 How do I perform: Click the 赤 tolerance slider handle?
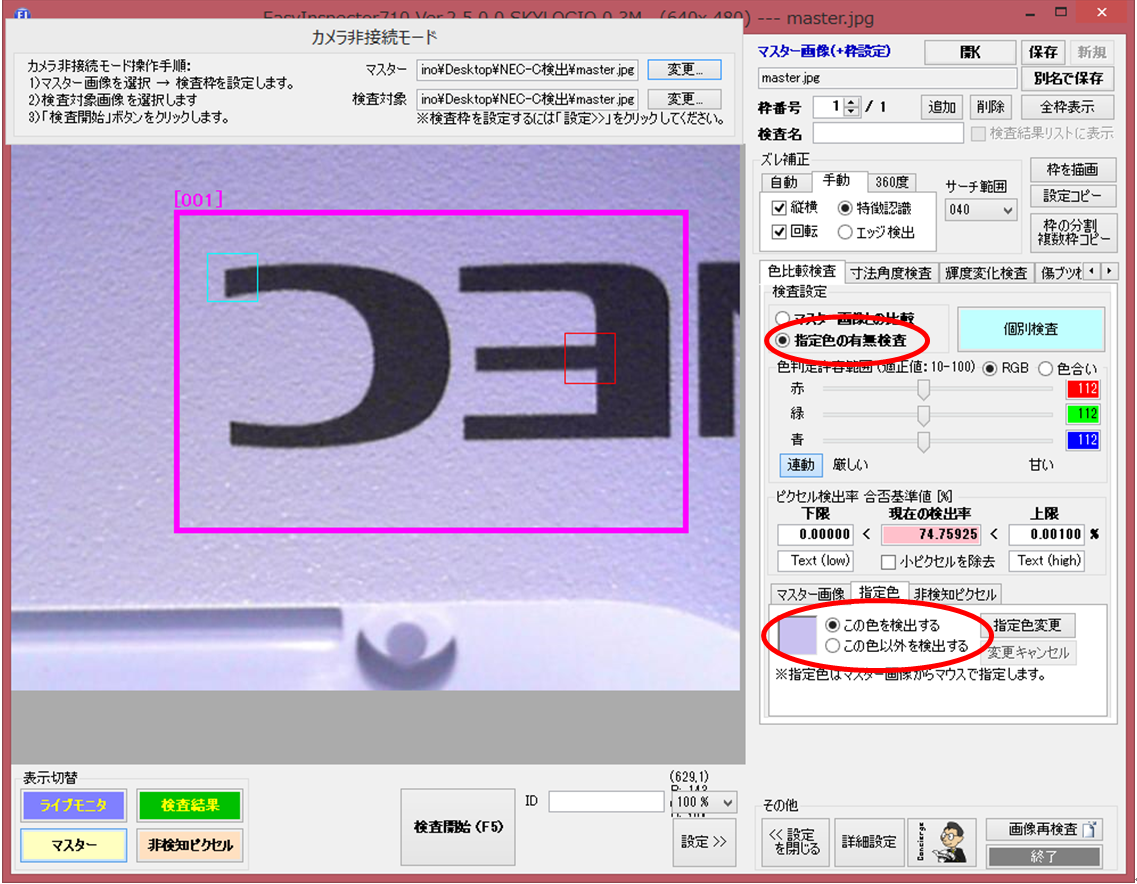(x=923, y=389)
